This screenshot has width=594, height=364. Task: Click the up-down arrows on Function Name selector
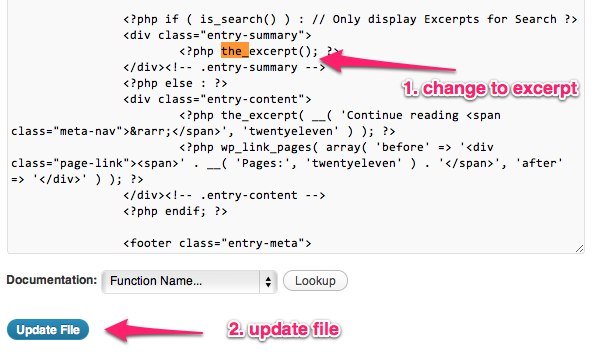pyautogui.click(x=268, y=281)
